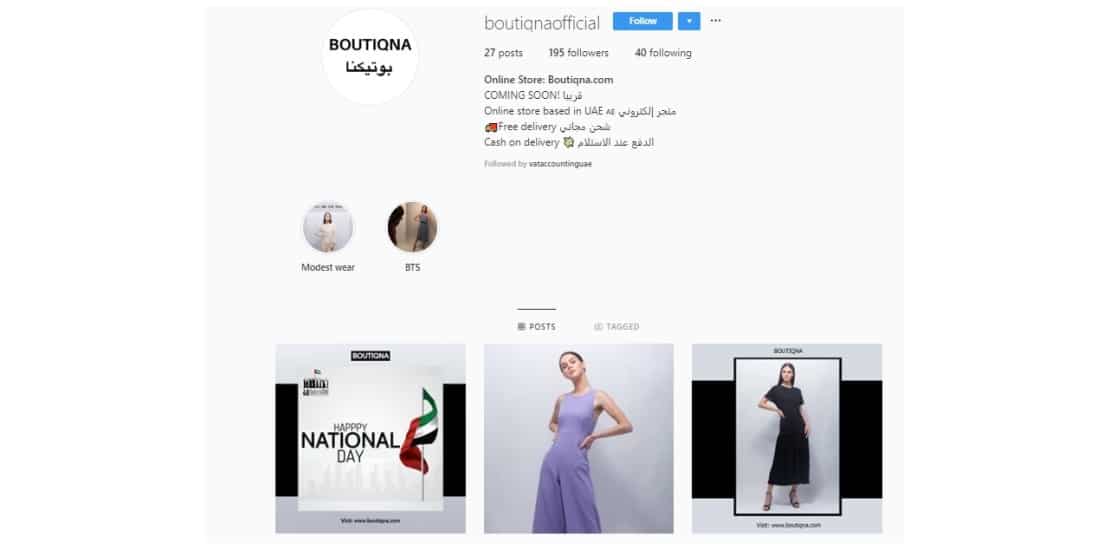1110x550 pixels.
Task: Open the purple jumpsuit model post
Action: tap(578, 438)
